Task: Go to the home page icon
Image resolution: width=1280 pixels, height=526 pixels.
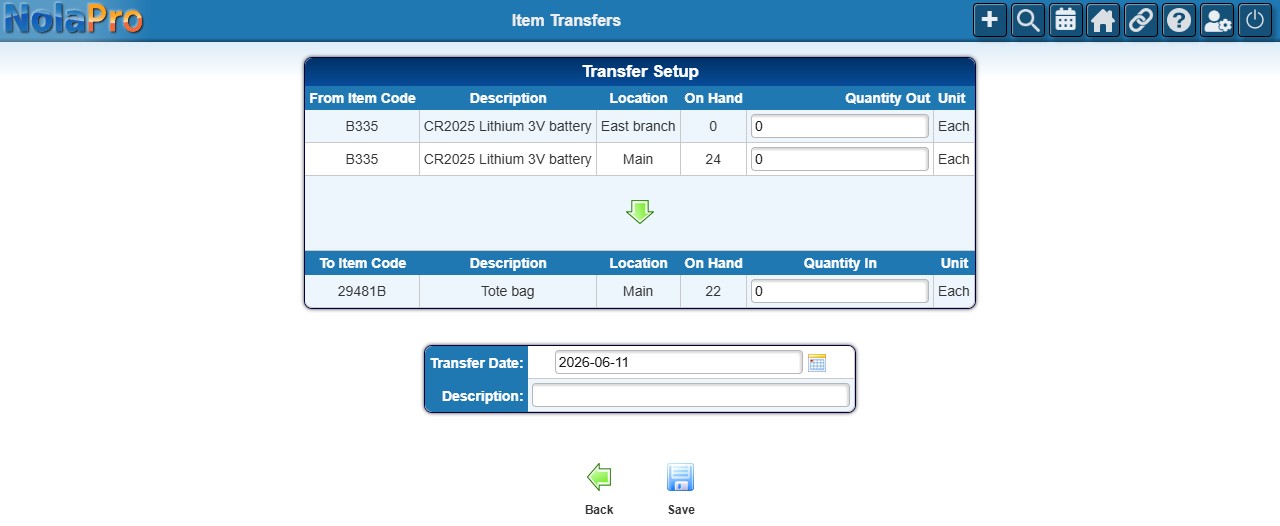Action: [1103, 20]
